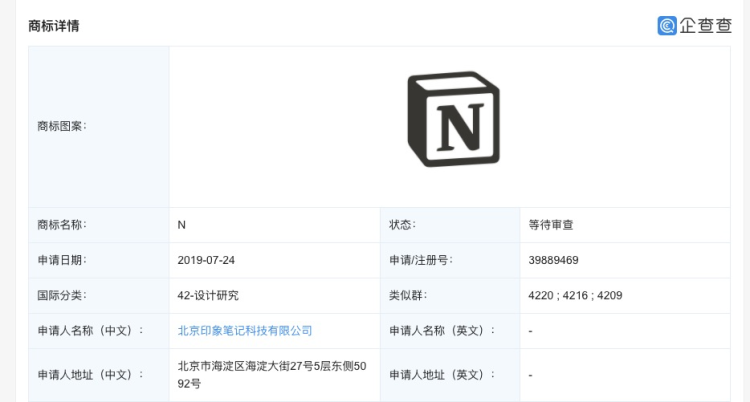Select the 申请/注册号 label
The height and width of the screenshot is (402, 750).
click(420, 260)
